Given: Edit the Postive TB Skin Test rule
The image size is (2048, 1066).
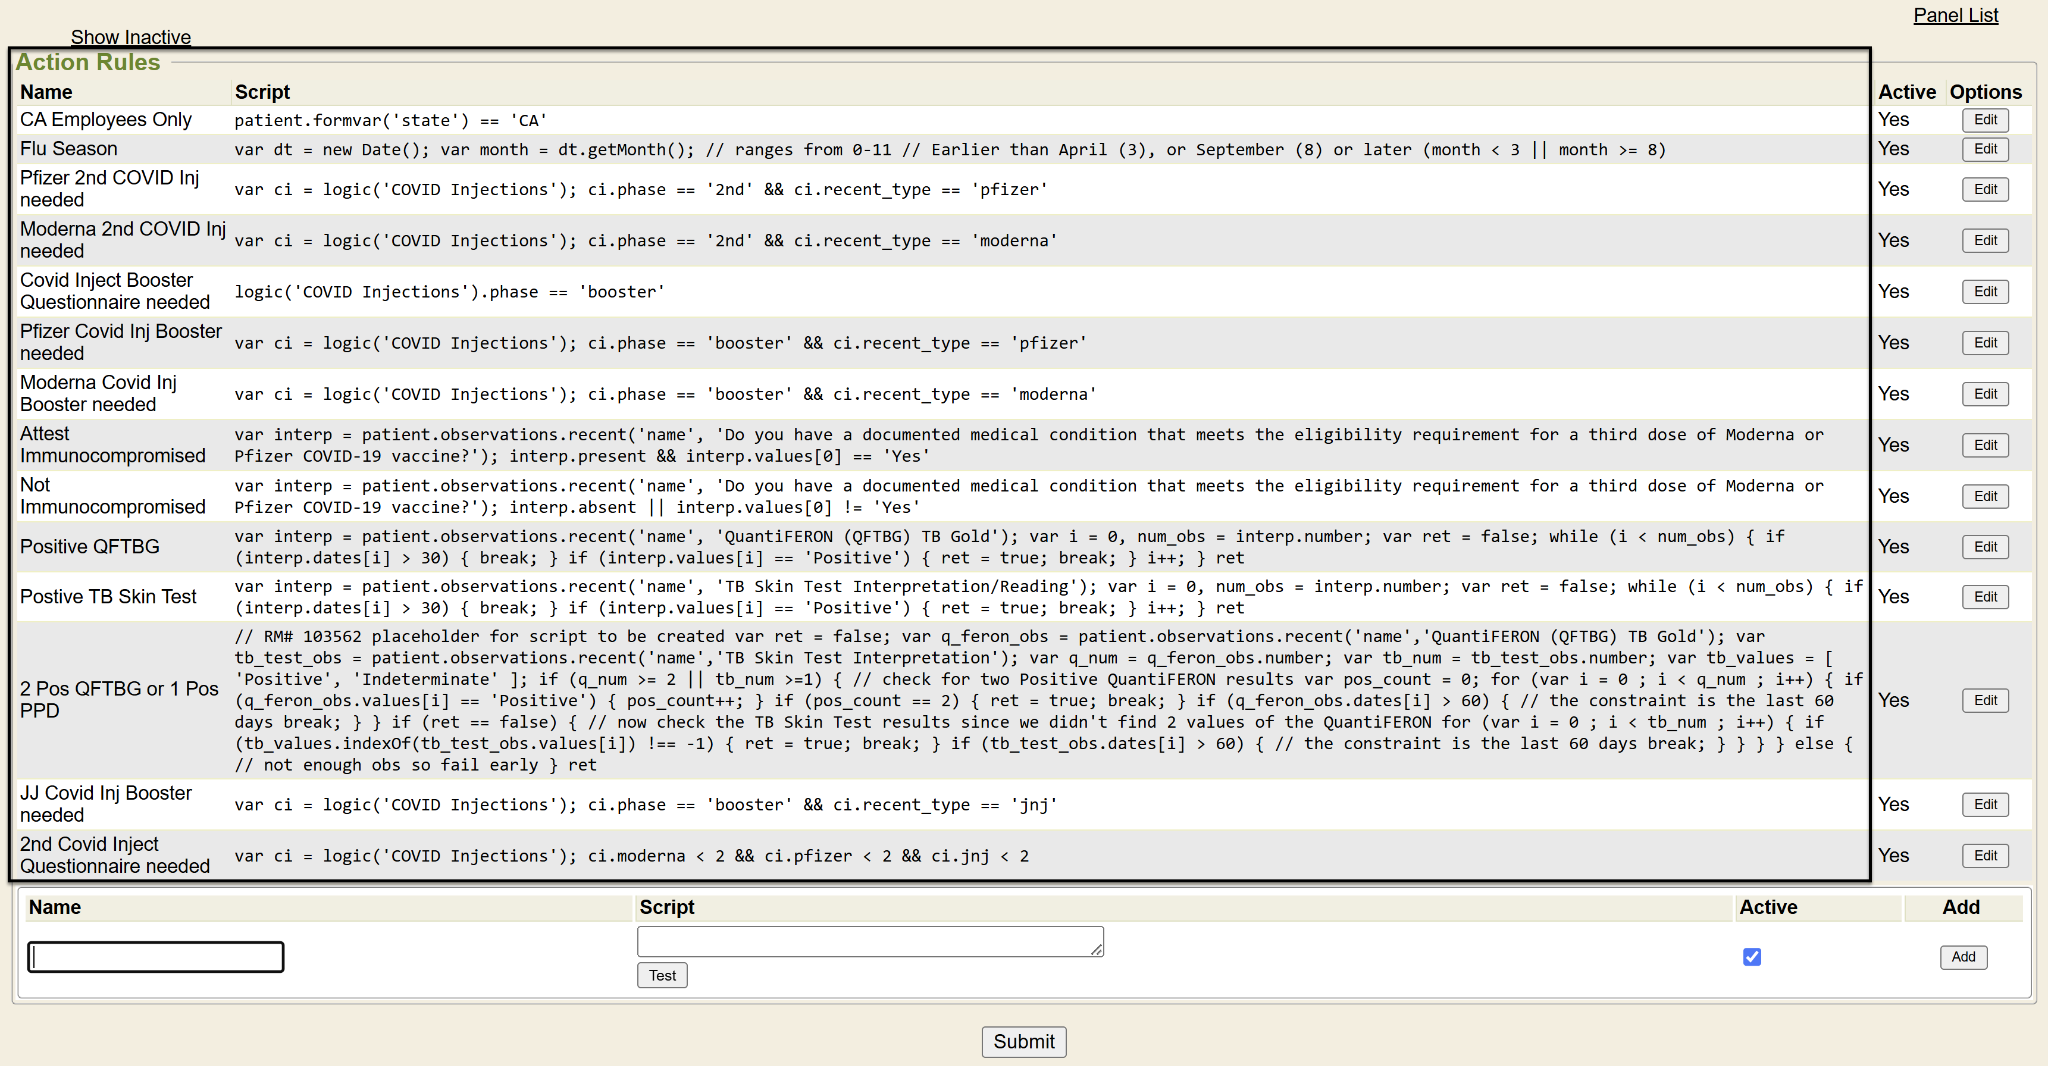Looking at the screenshot, I should pyautogui.click(x=1984, y=597).
